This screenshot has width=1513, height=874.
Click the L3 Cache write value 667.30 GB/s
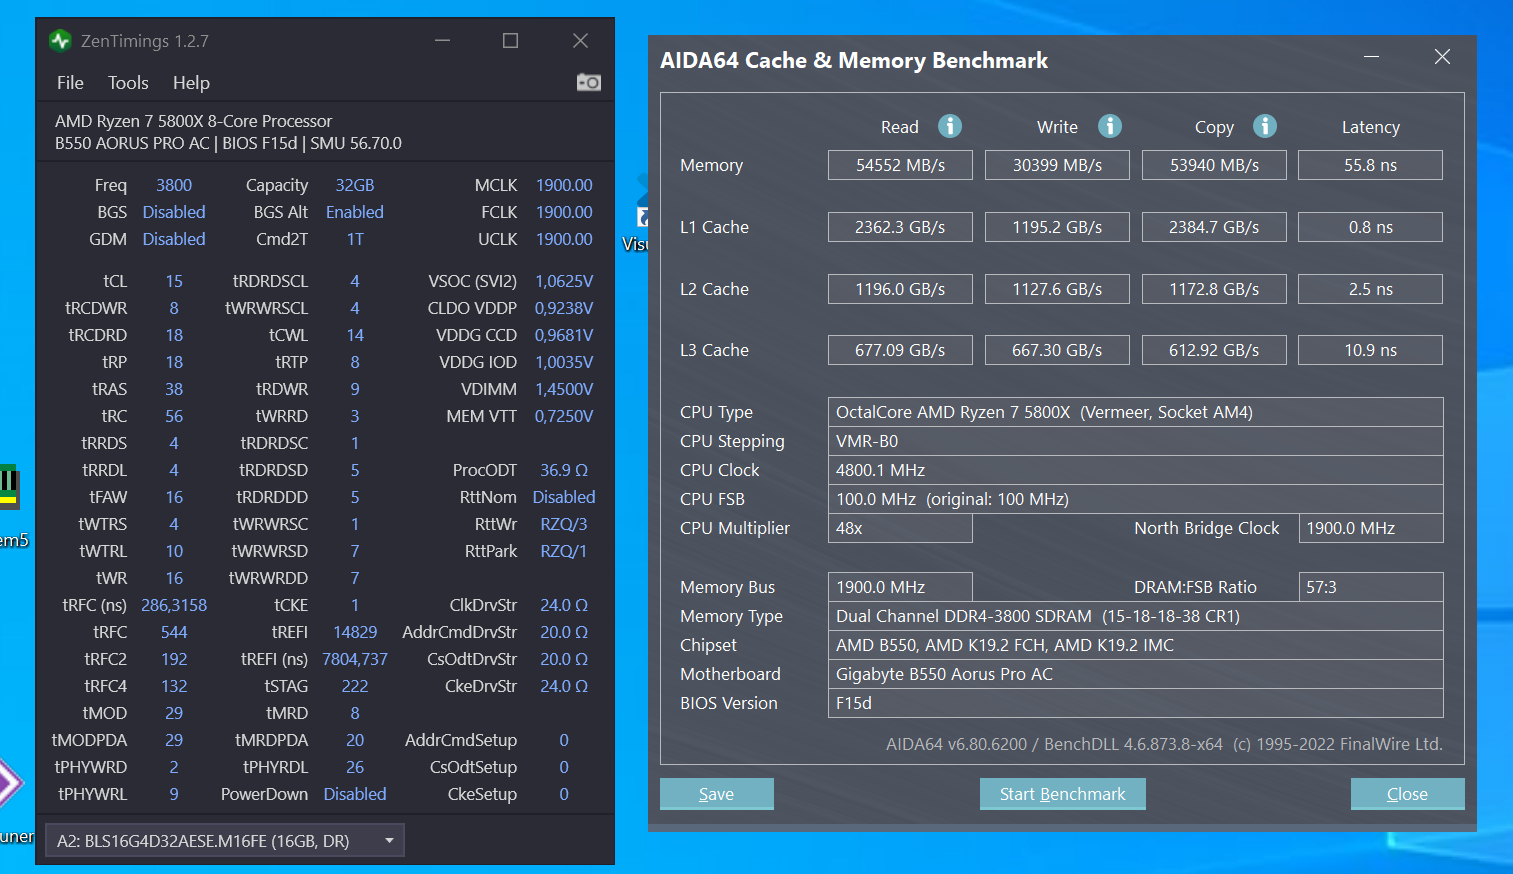(x=1057, y=350)
